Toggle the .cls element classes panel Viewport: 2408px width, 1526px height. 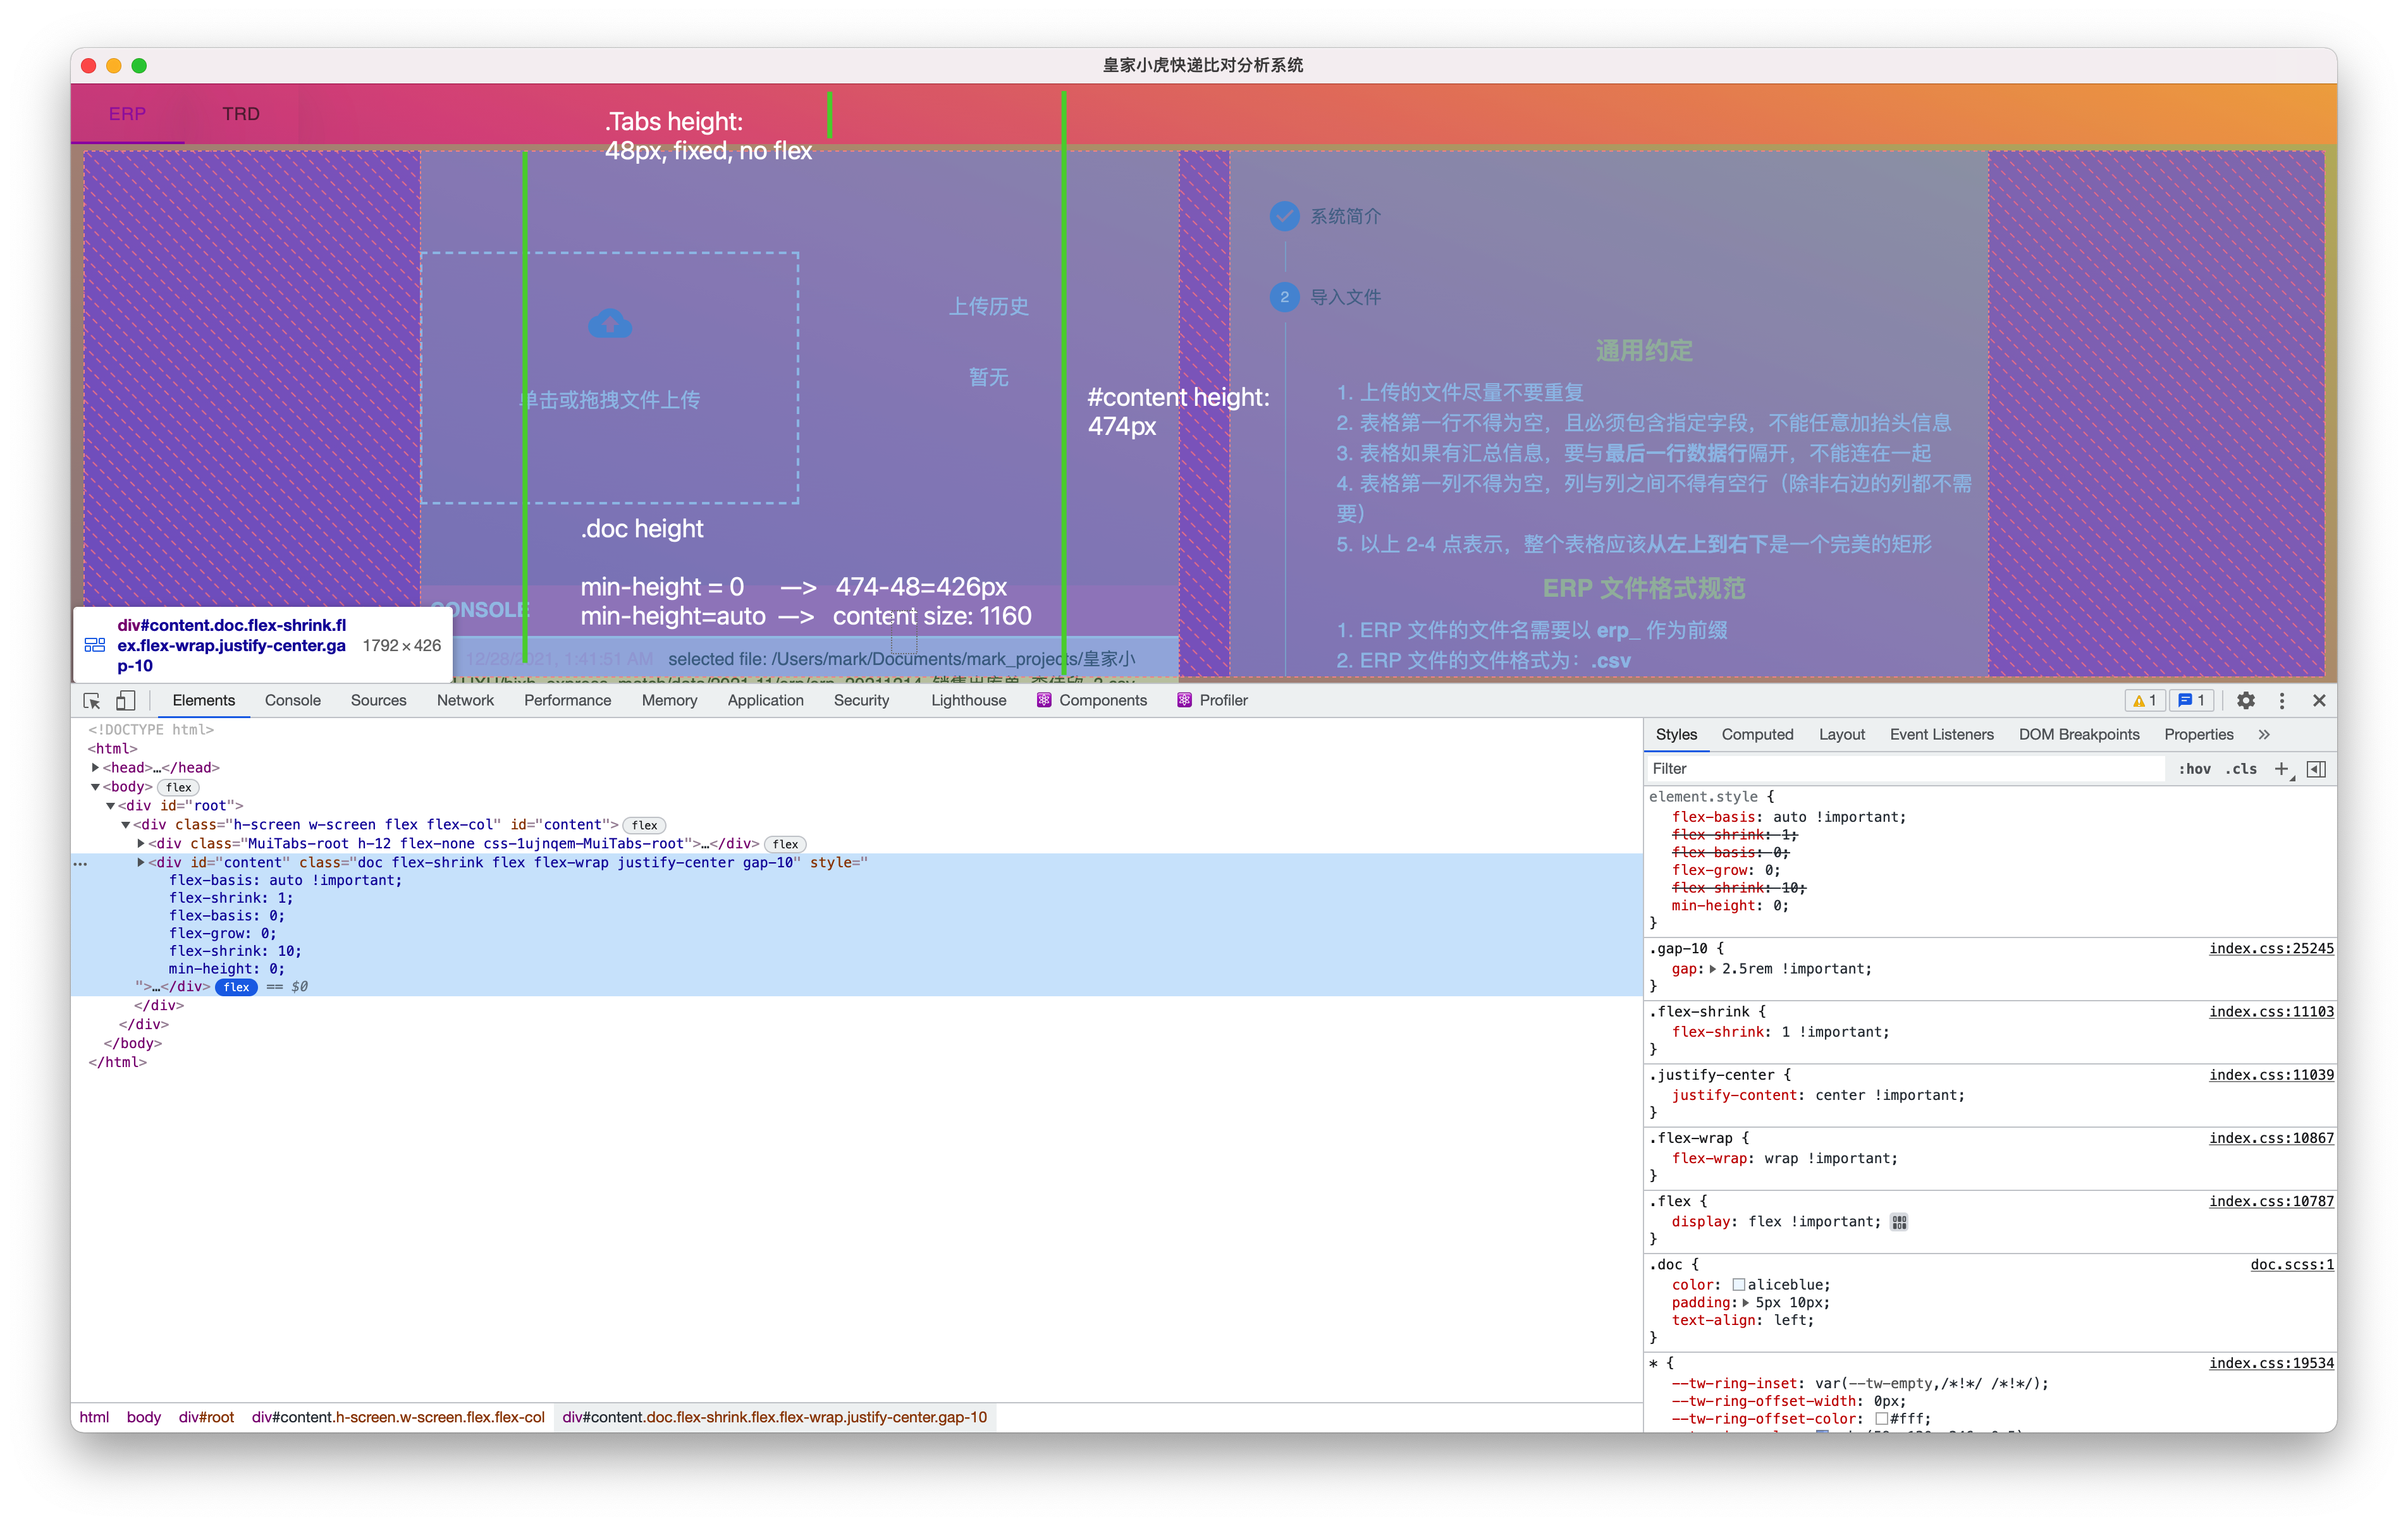point(2241,769)
